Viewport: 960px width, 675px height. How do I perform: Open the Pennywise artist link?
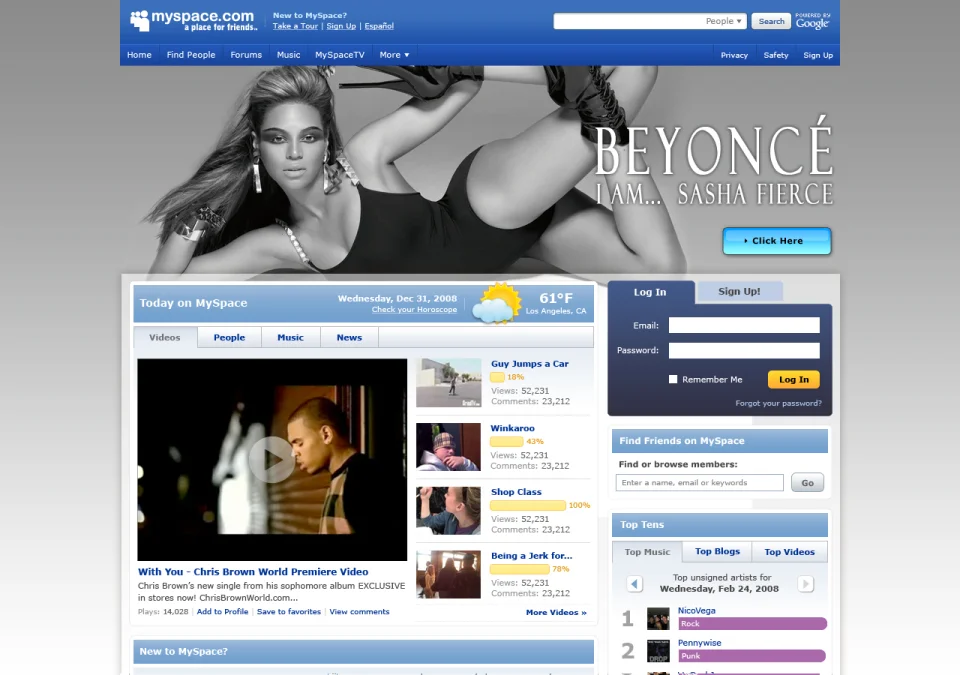pyautogui.click(x=699, y=643)
